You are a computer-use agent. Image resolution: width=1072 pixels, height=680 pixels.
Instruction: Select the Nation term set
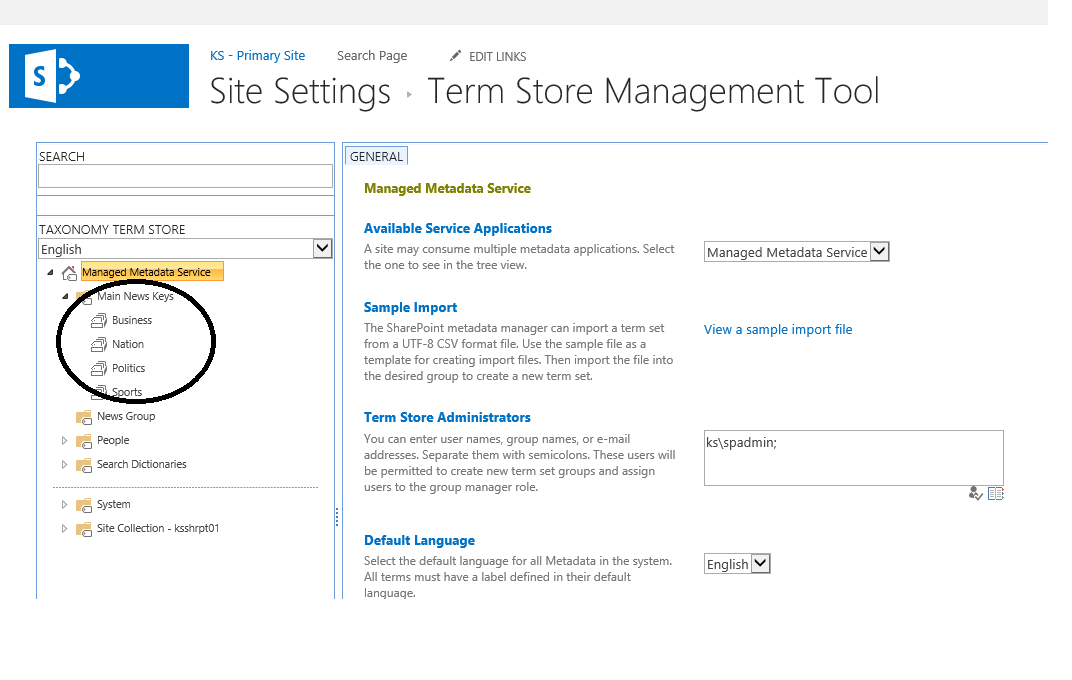coord(128,344)
